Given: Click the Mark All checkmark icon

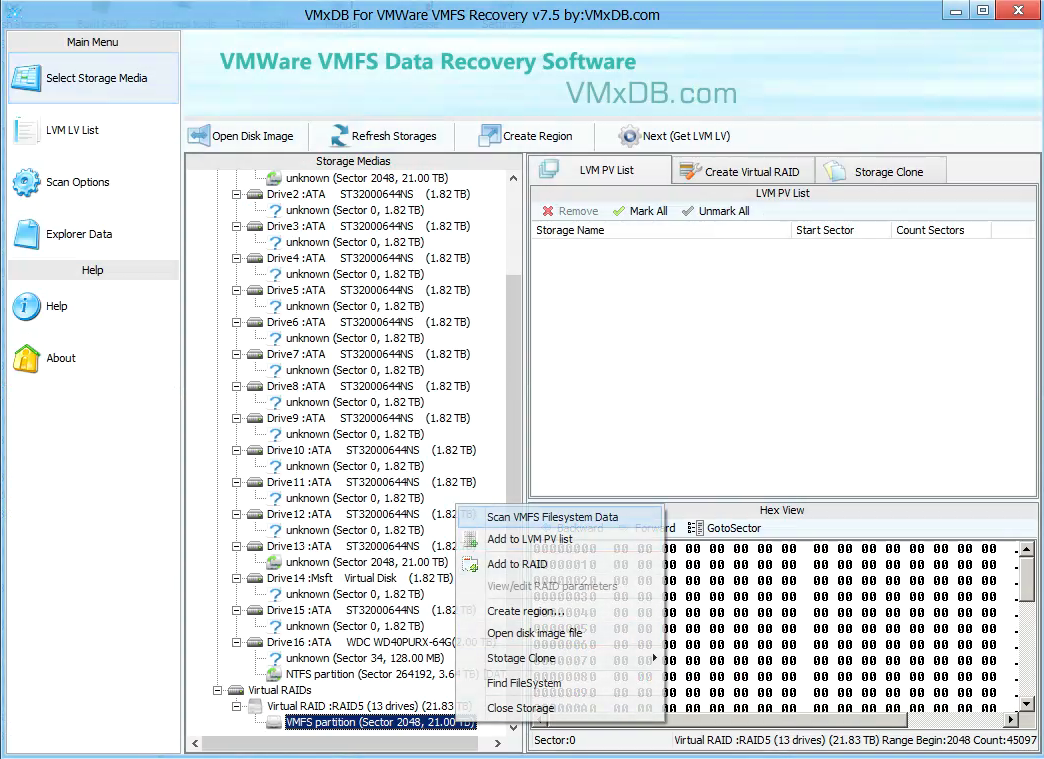Looking at the screenshot, I should [x=619, y=211].
